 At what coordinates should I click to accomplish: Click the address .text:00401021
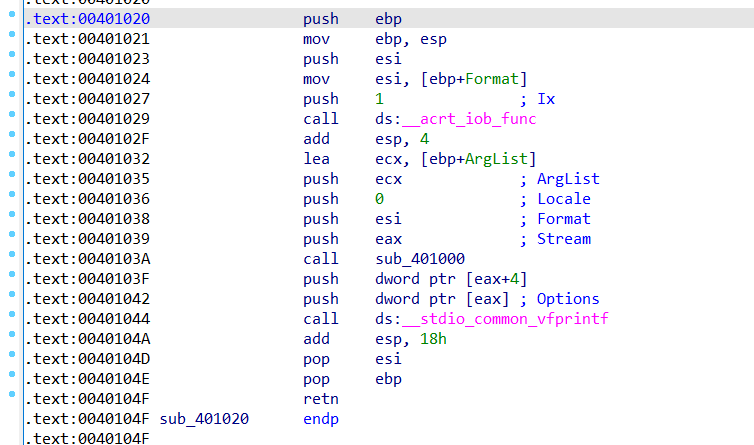click(90, 39)
